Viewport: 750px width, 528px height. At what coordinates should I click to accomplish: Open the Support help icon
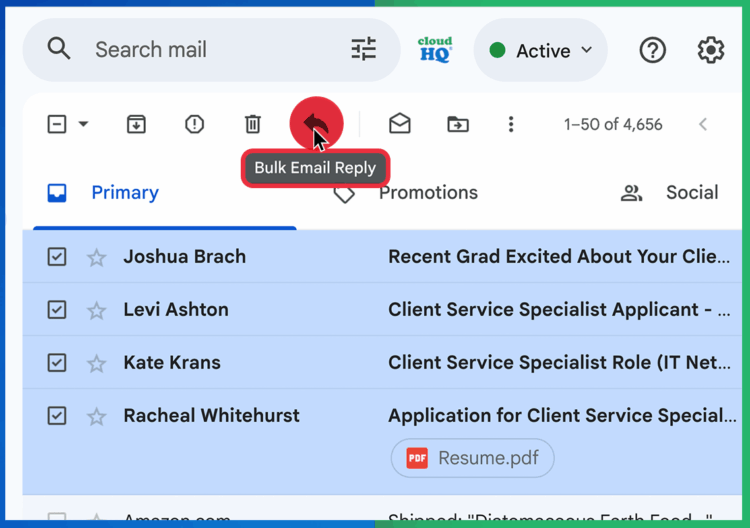[653, 50]
